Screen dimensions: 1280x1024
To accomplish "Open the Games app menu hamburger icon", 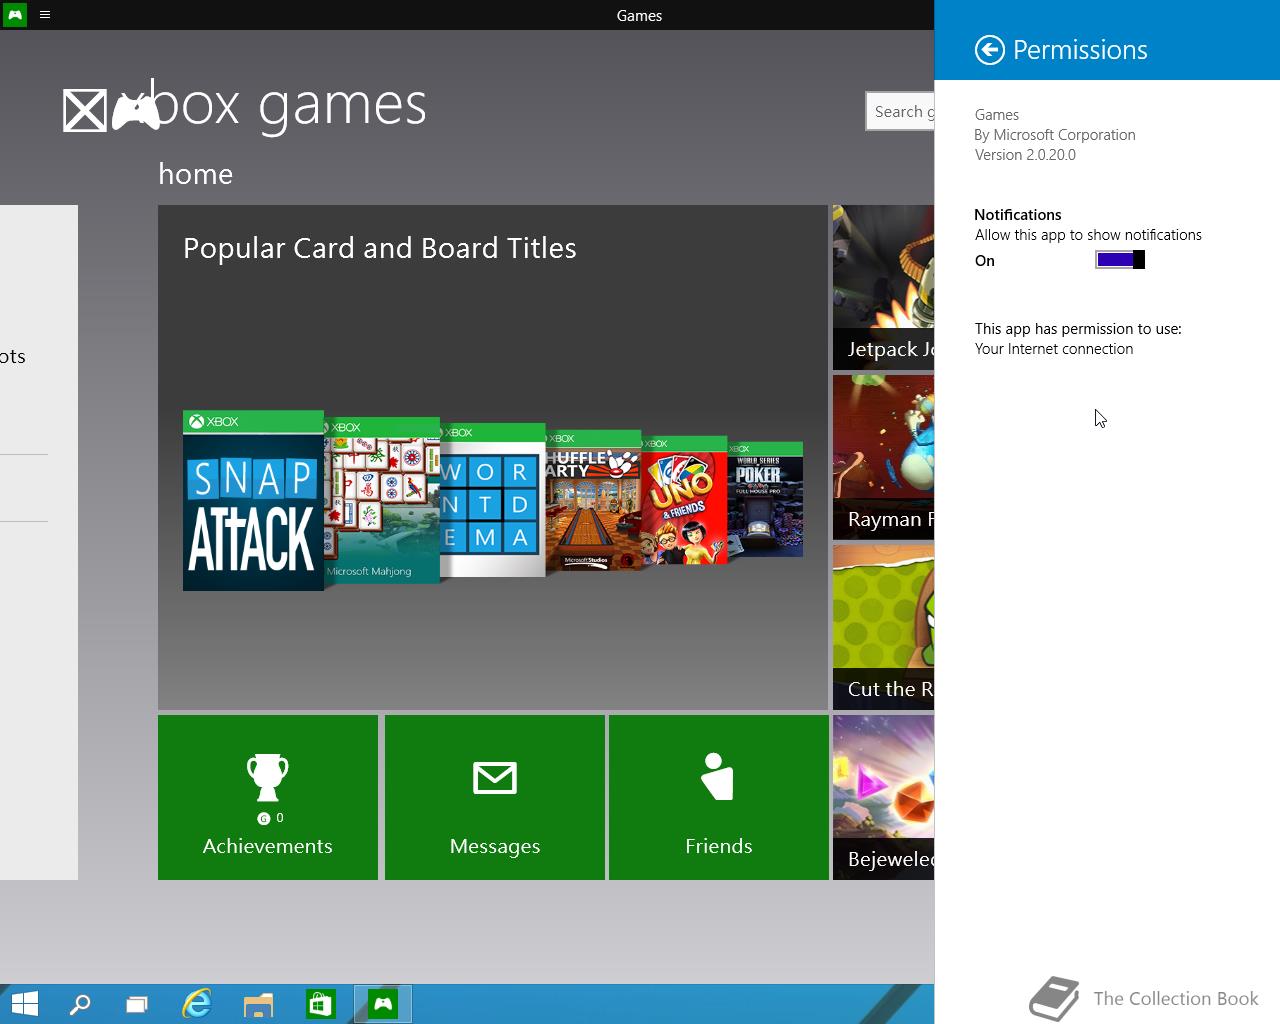I will pos(45,15).
